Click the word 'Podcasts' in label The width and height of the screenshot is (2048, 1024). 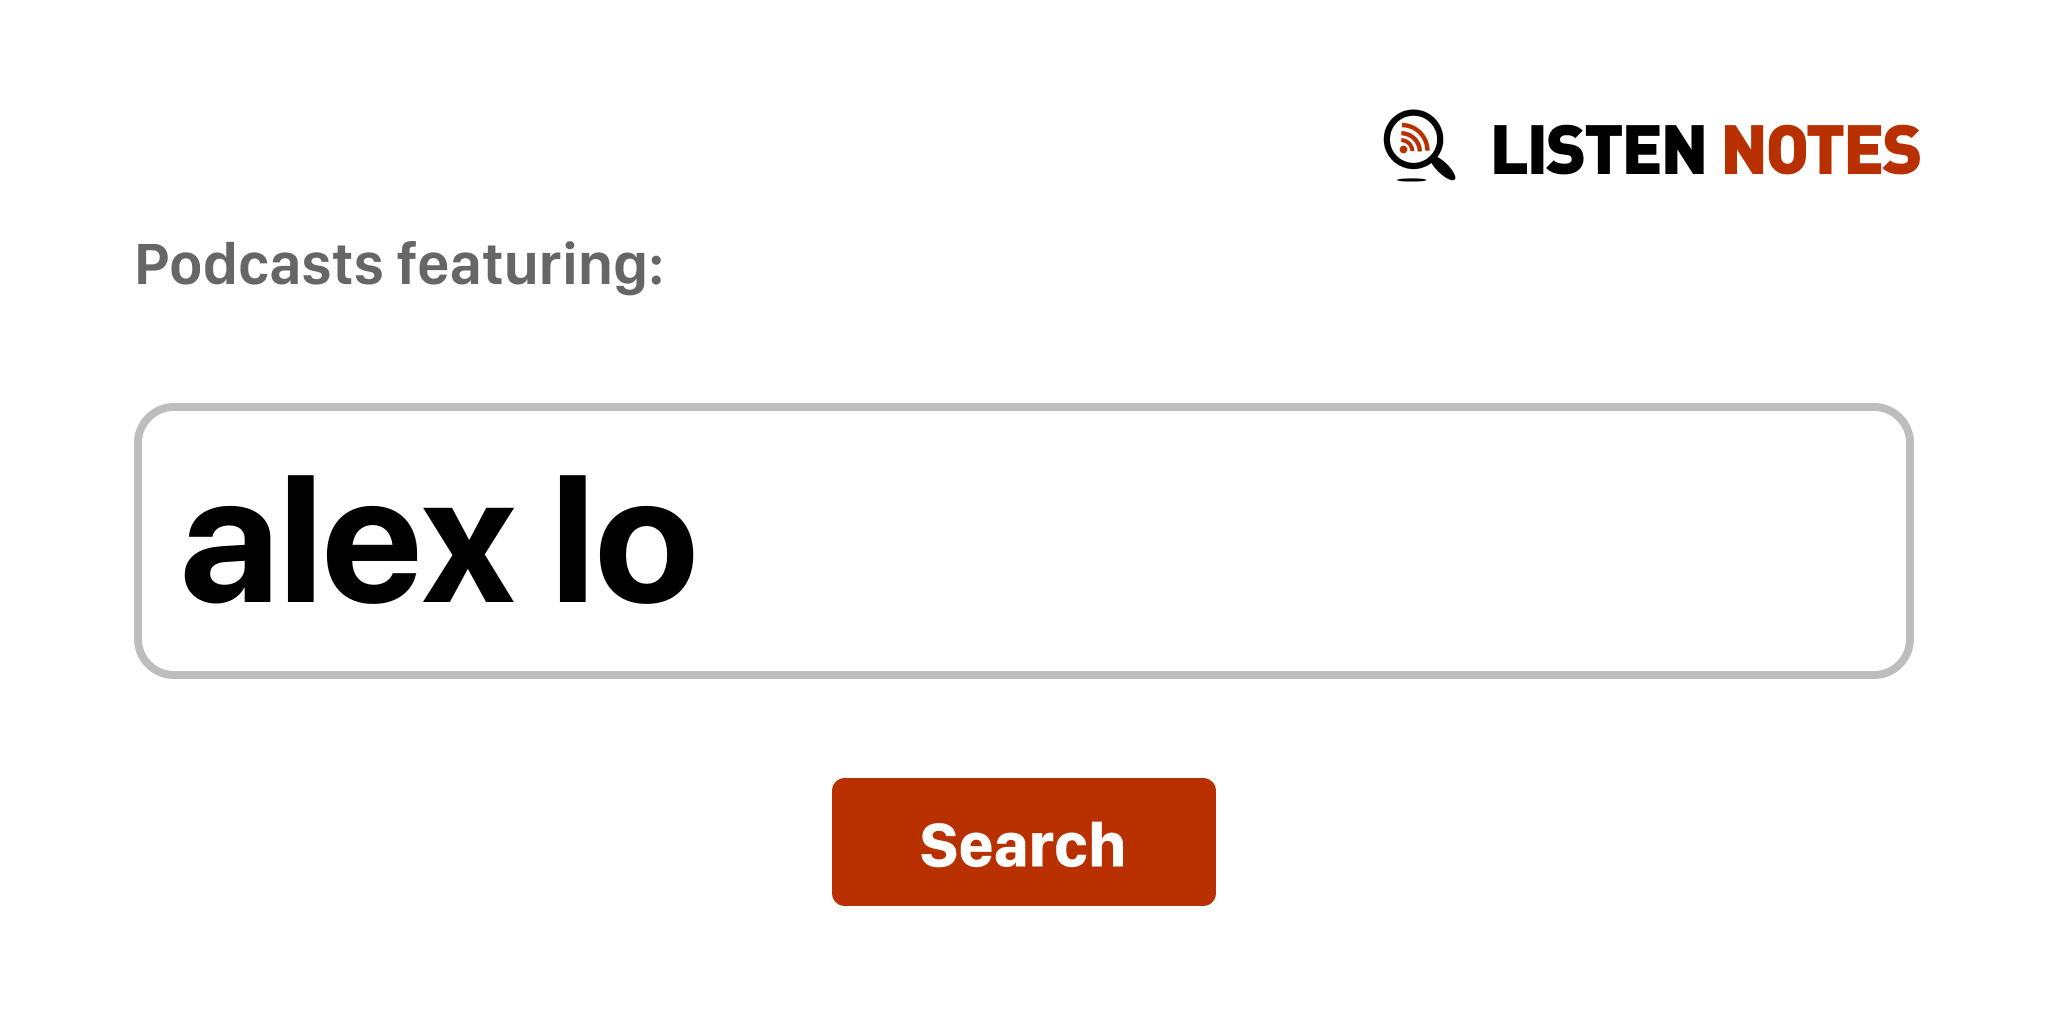(x=260, y=265)
